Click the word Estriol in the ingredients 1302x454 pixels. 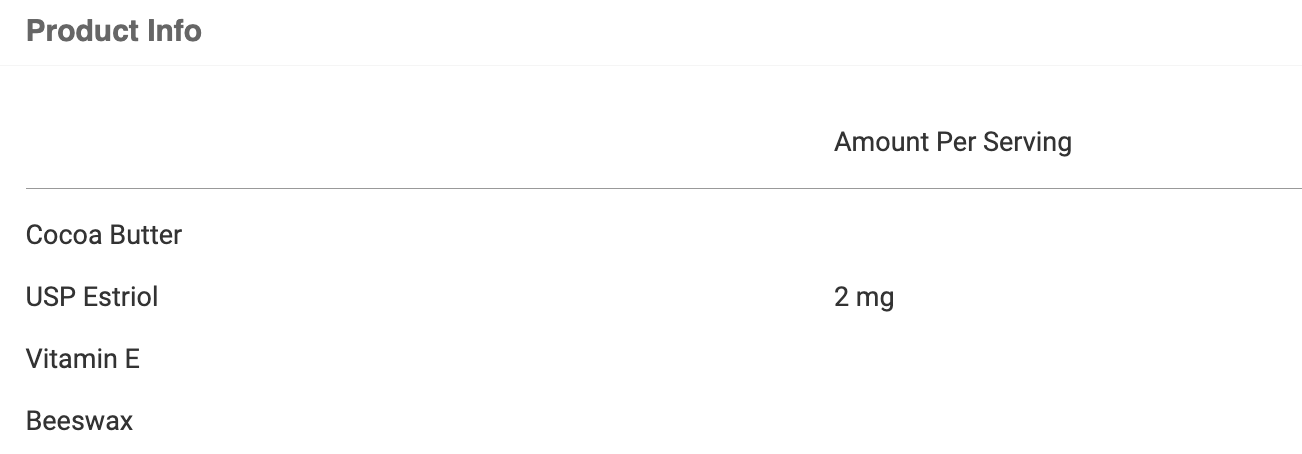(x=121, y=297)
